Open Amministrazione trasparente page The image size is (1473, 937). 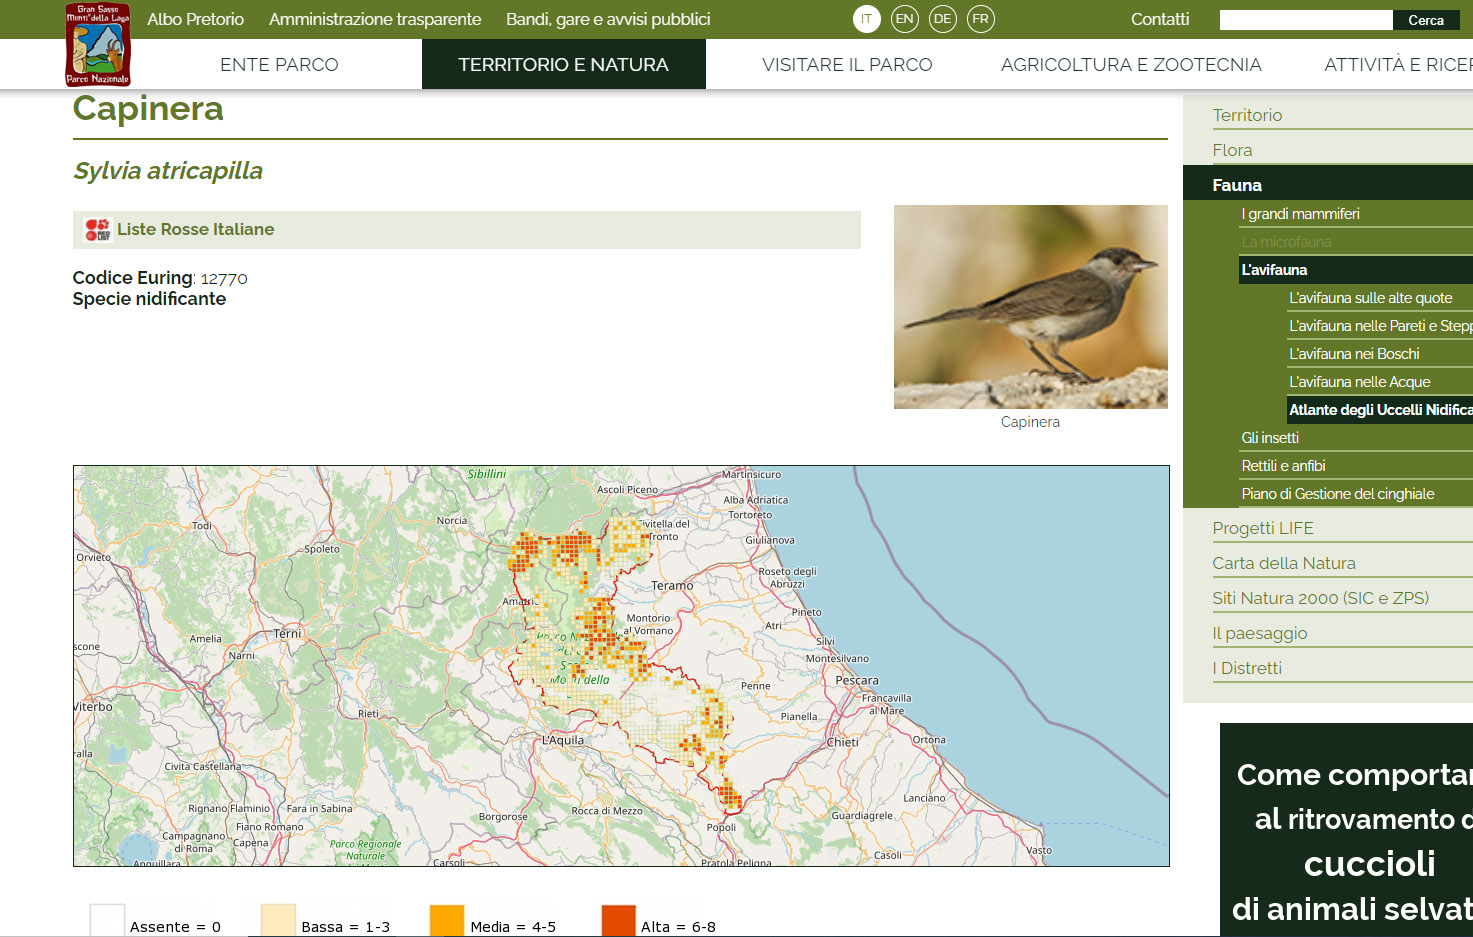[375, 19]
